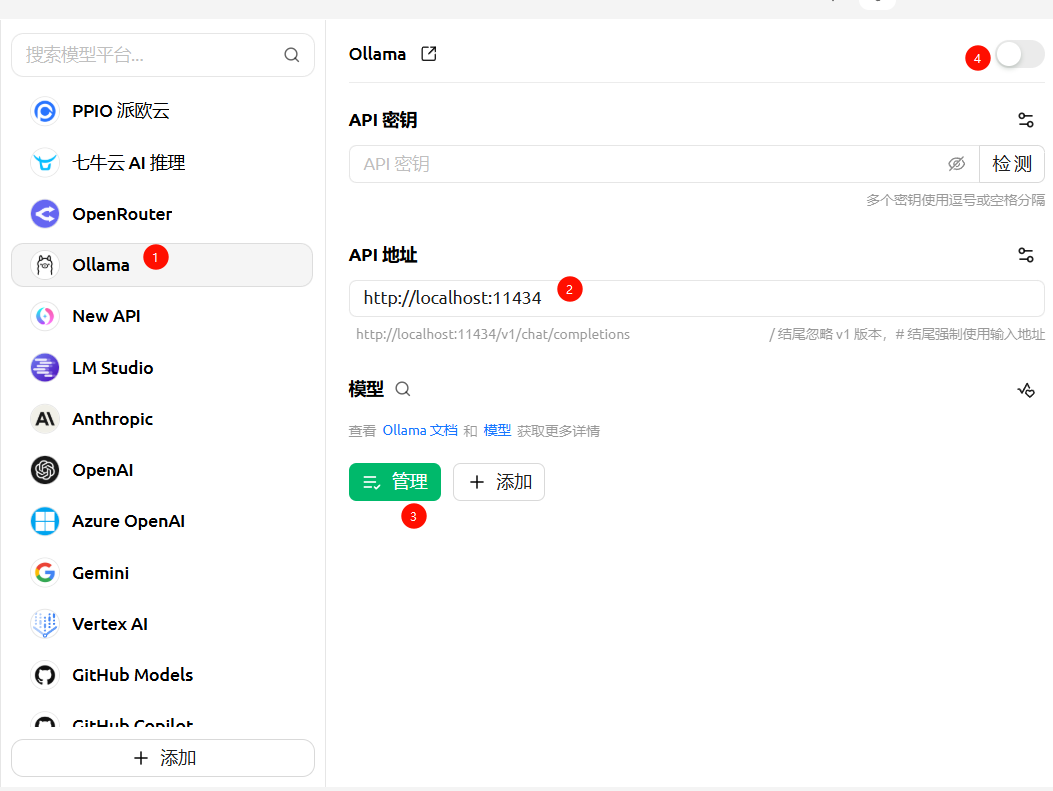Screen dimensions: 1053x791
Task: Enable the Ollama provider switch
Action: (1019, 54)
